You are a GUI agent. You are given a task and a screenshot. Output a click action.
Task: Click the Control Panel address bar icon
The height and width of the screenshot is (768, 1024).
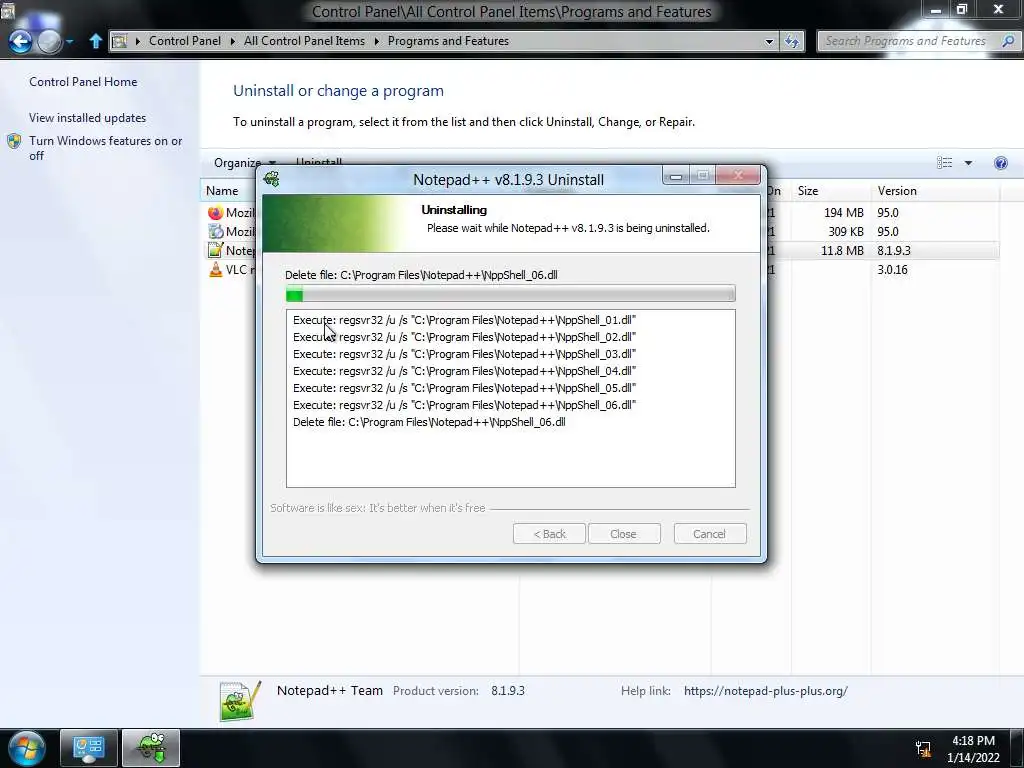click(x=120, y=41)
